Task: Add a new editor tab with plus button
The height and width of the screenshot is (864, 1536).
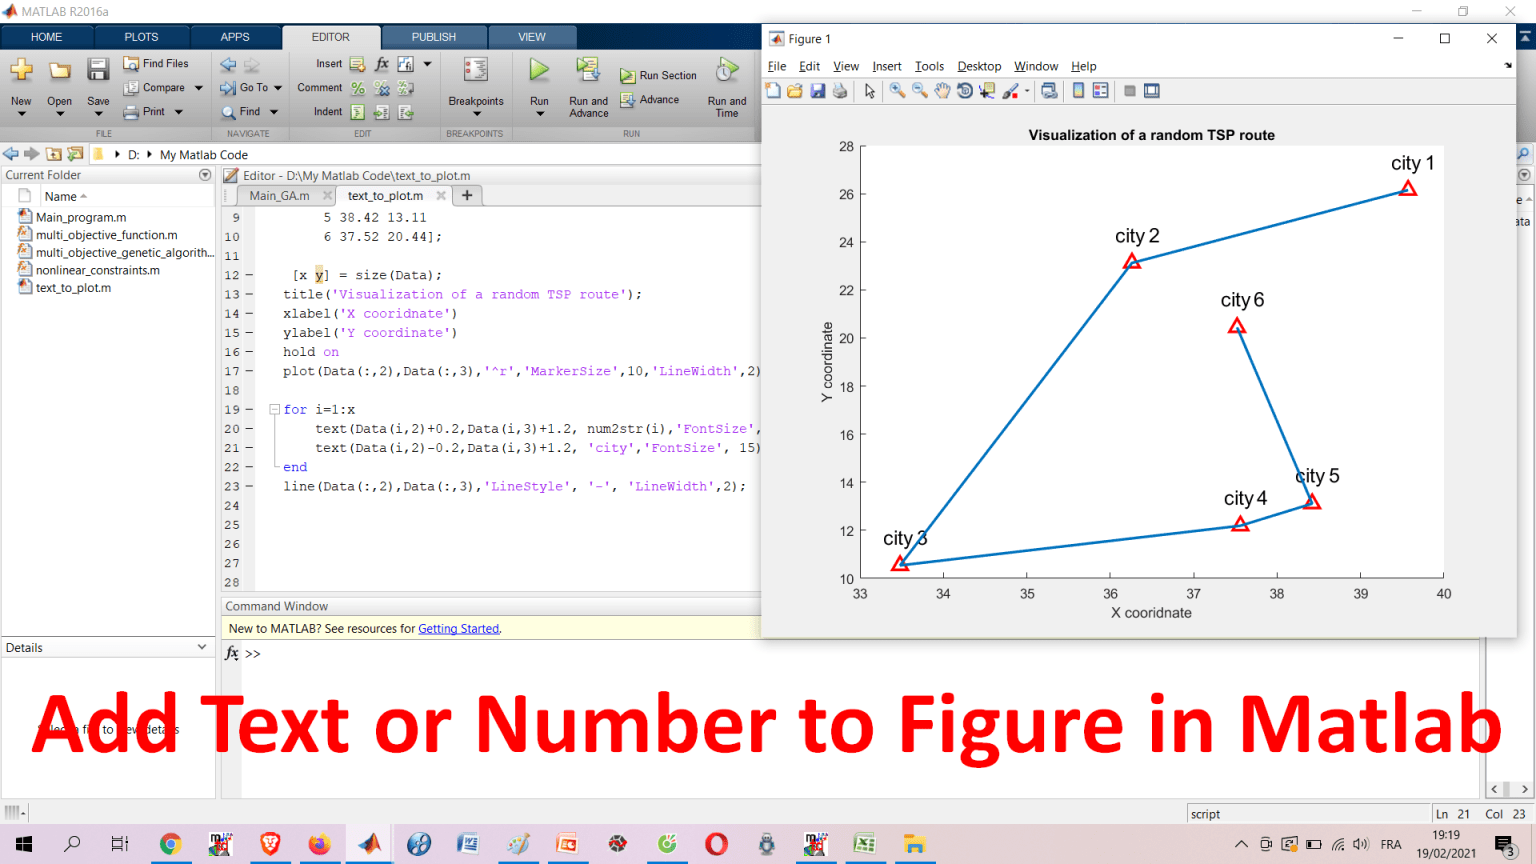Action: pos(467,196)
